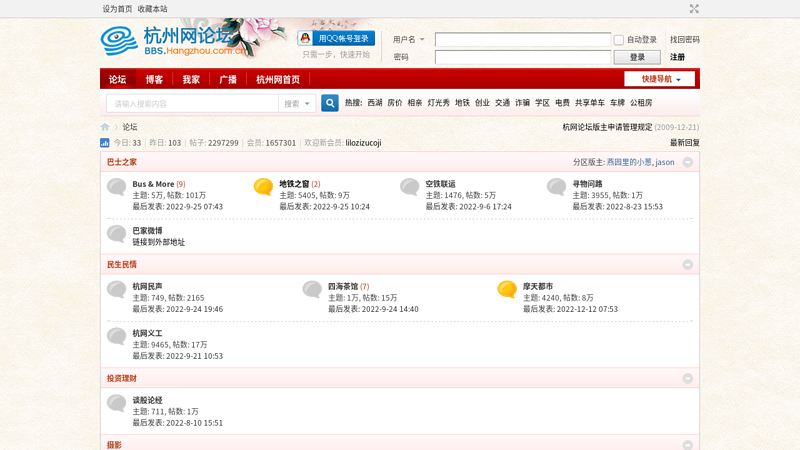Focus the password input field
Image resolution: width=800 pixels, height=450 pixels.
pos(523,57)
